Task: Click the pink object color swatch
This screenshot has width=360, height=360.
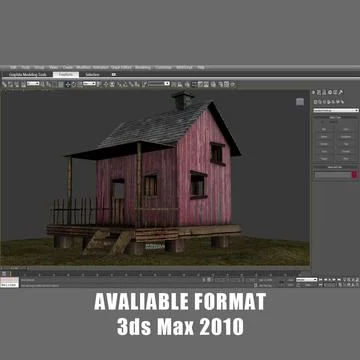Action: coord(354,175)
